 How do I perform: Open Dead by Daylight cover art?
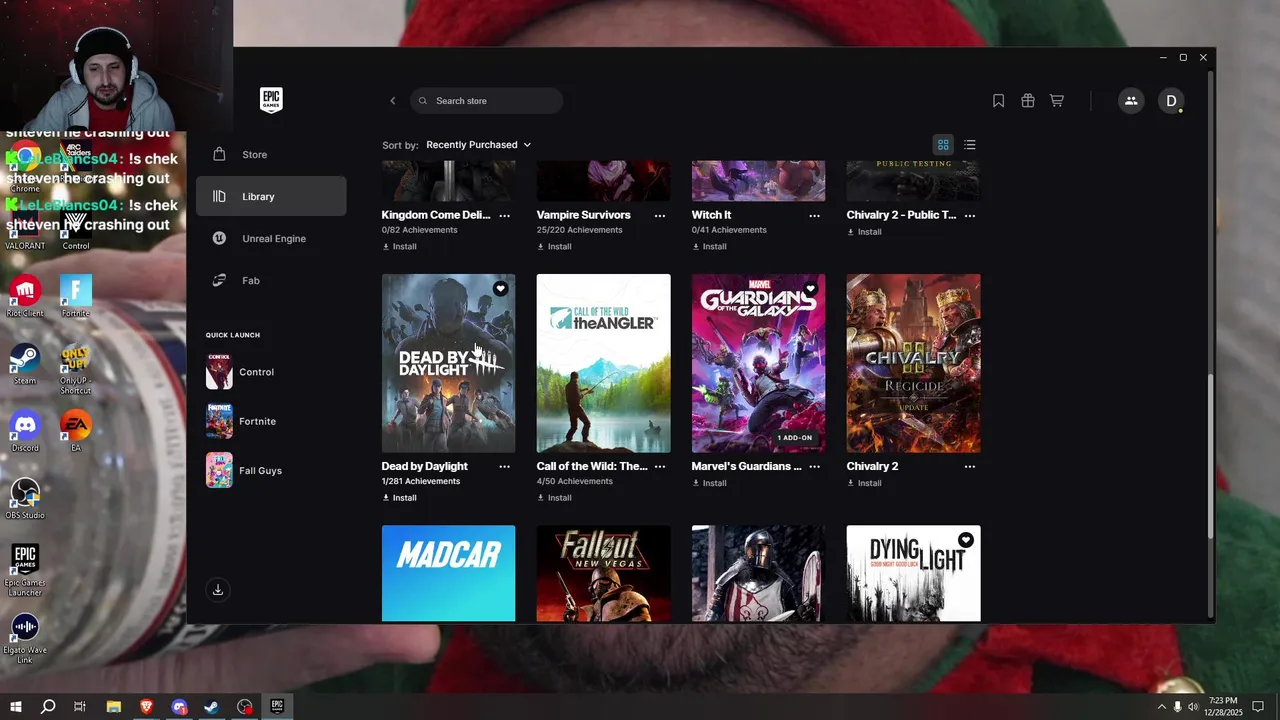point(448,363)
